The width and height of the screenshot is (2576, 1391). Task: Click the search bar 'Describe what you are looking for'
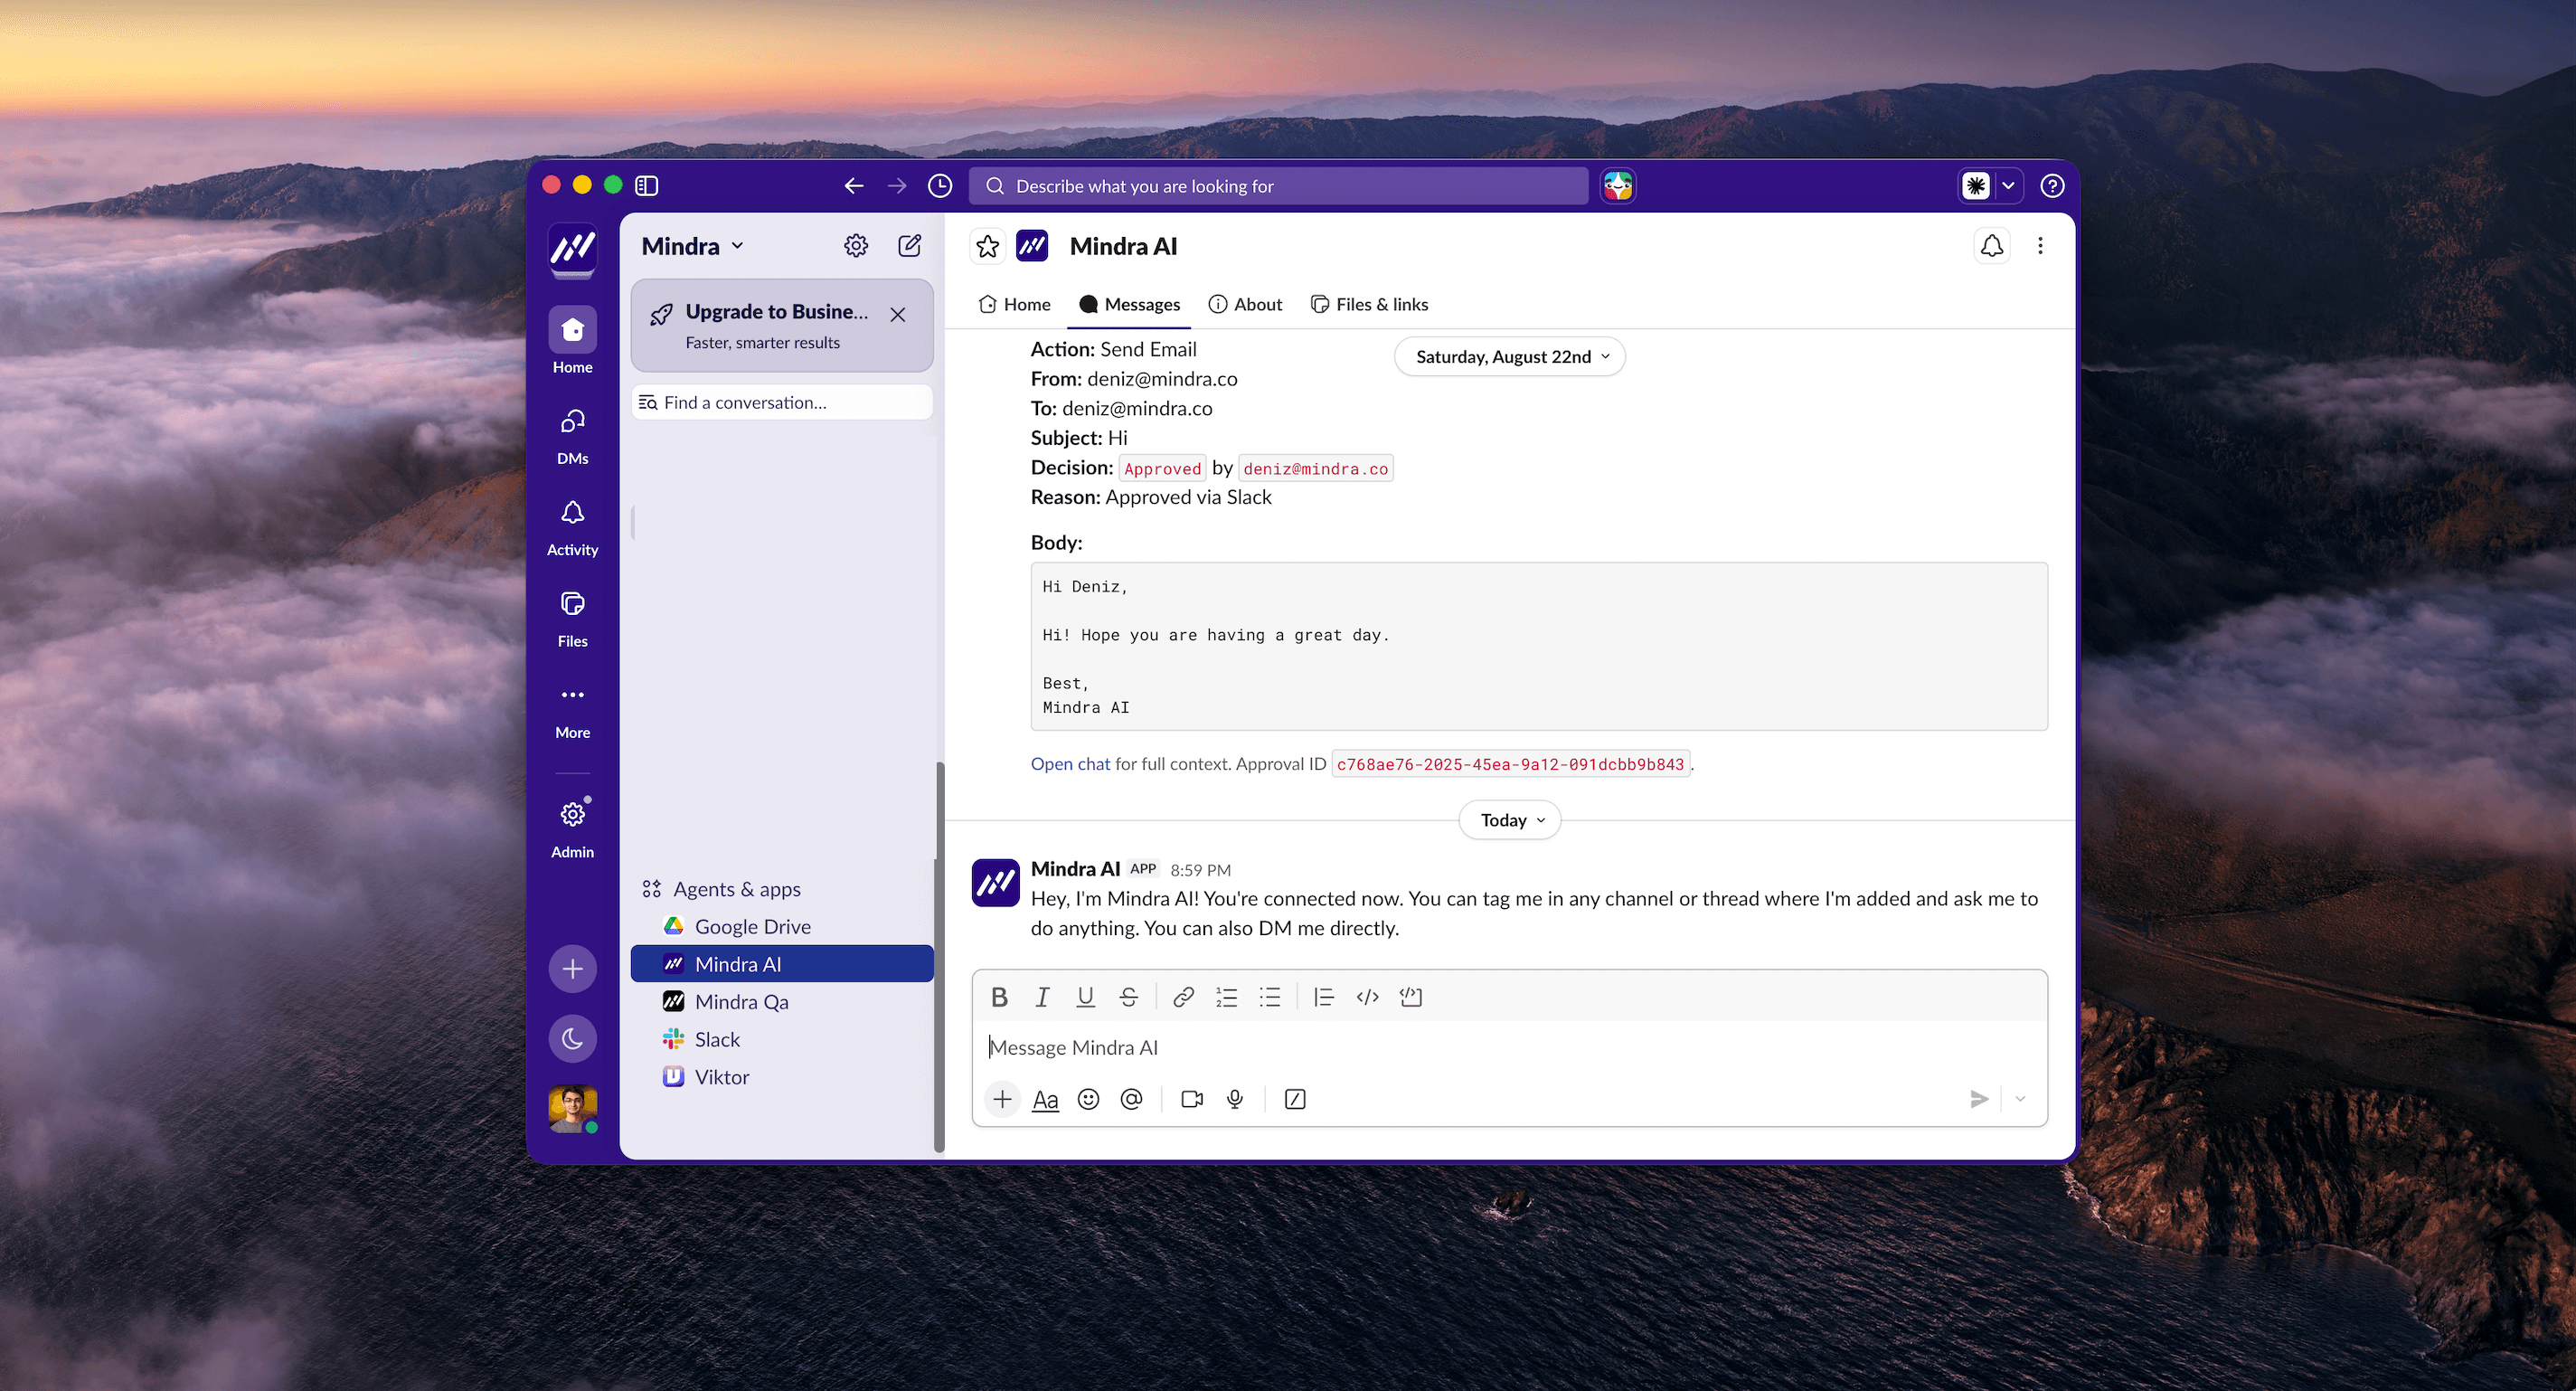[1278, 186]
